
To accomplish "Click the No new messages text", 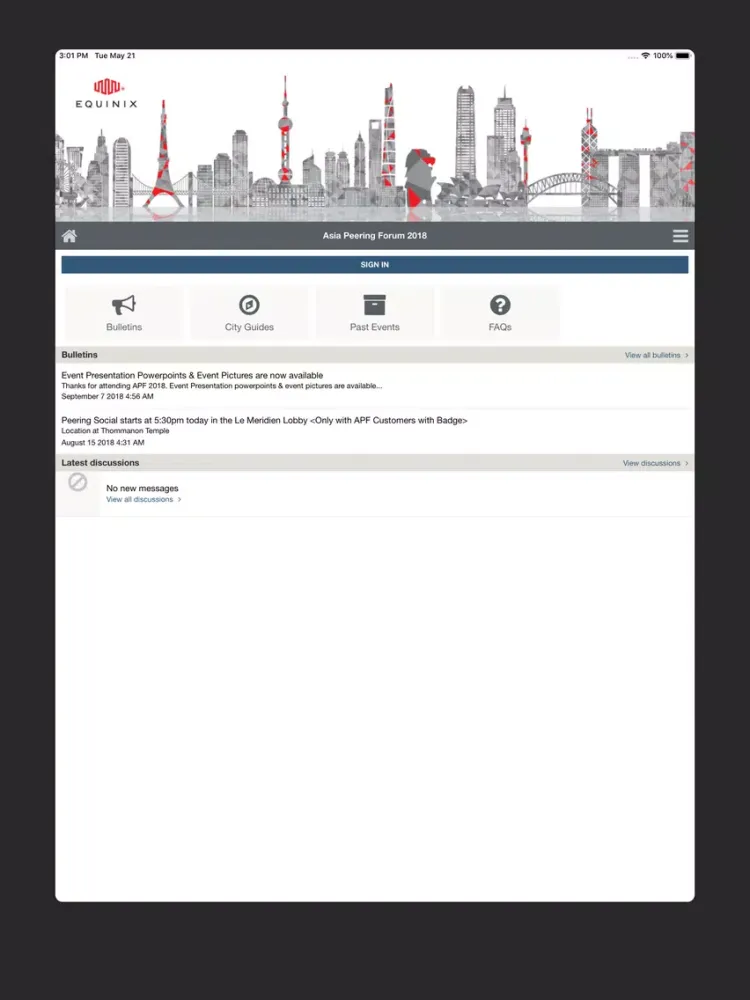I will [142, 489].
